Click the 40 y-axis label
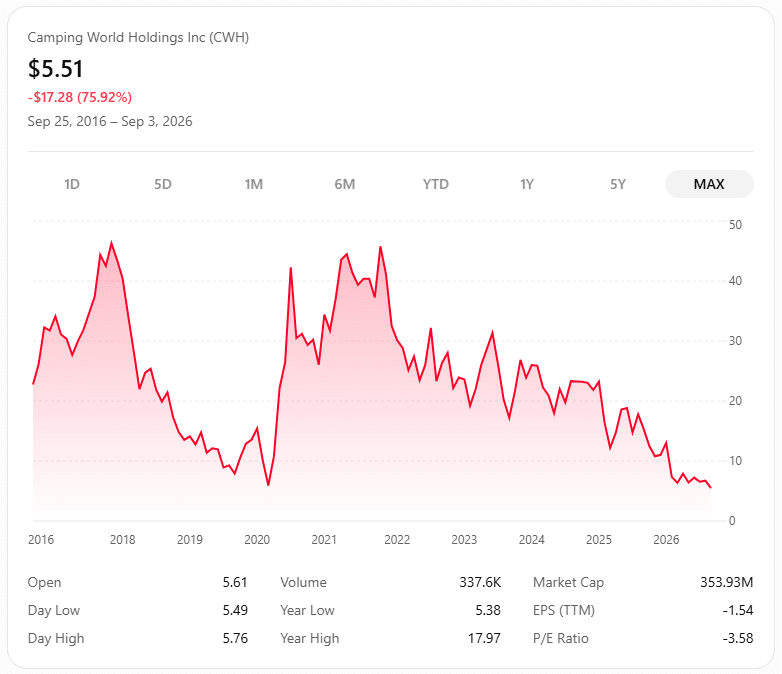The height and width of the screenshot is (674, 782). tap(736, 281)
